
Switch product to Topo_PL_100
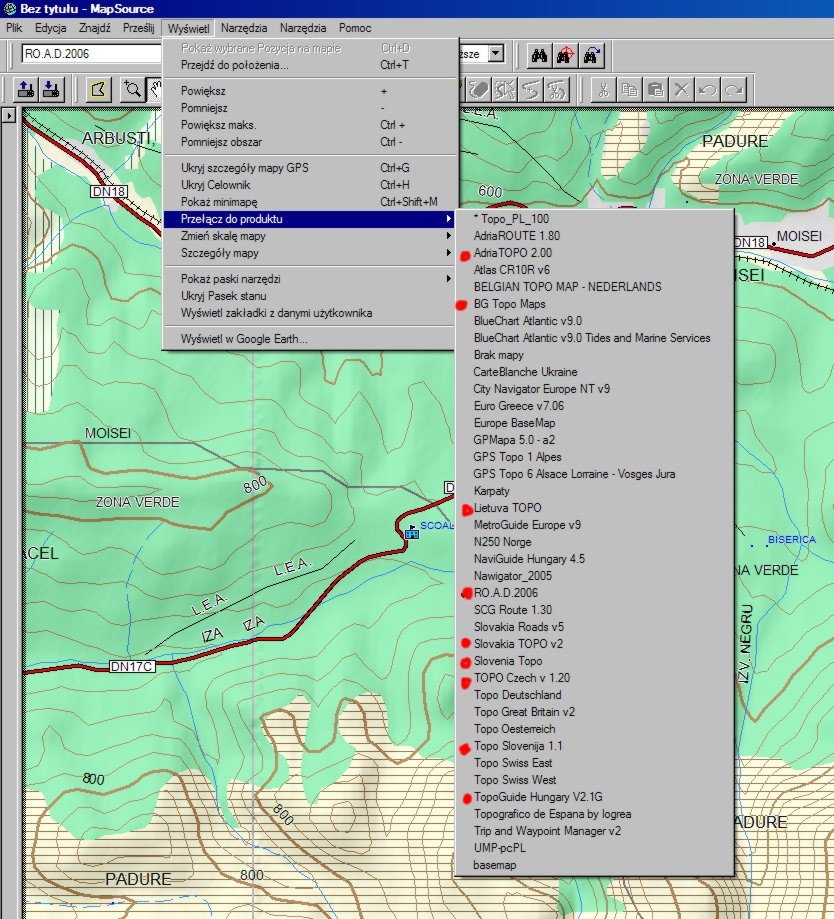click(x=594, y=219)
